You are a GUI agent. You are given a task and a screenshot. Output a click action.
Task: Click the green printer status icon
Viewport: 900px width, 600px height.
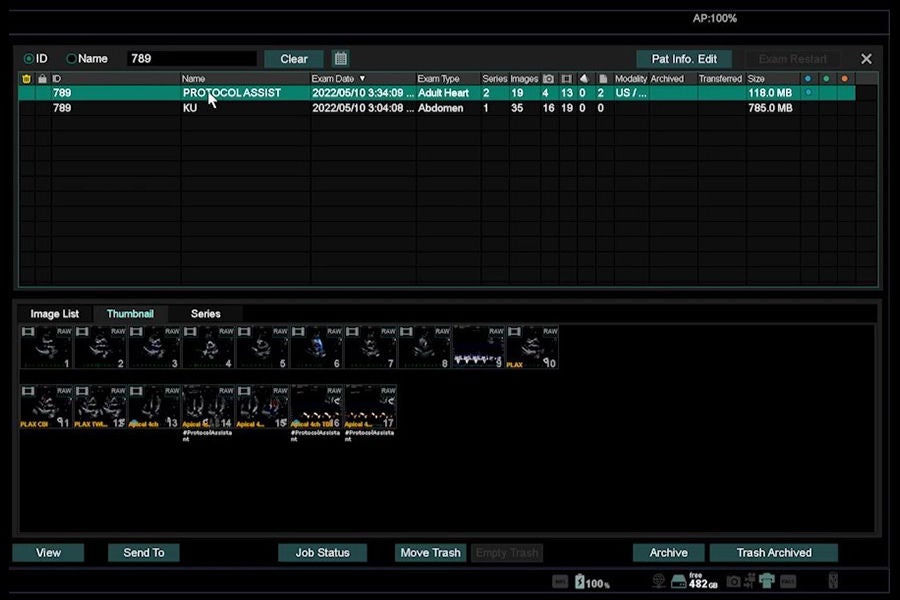[767, 581]
